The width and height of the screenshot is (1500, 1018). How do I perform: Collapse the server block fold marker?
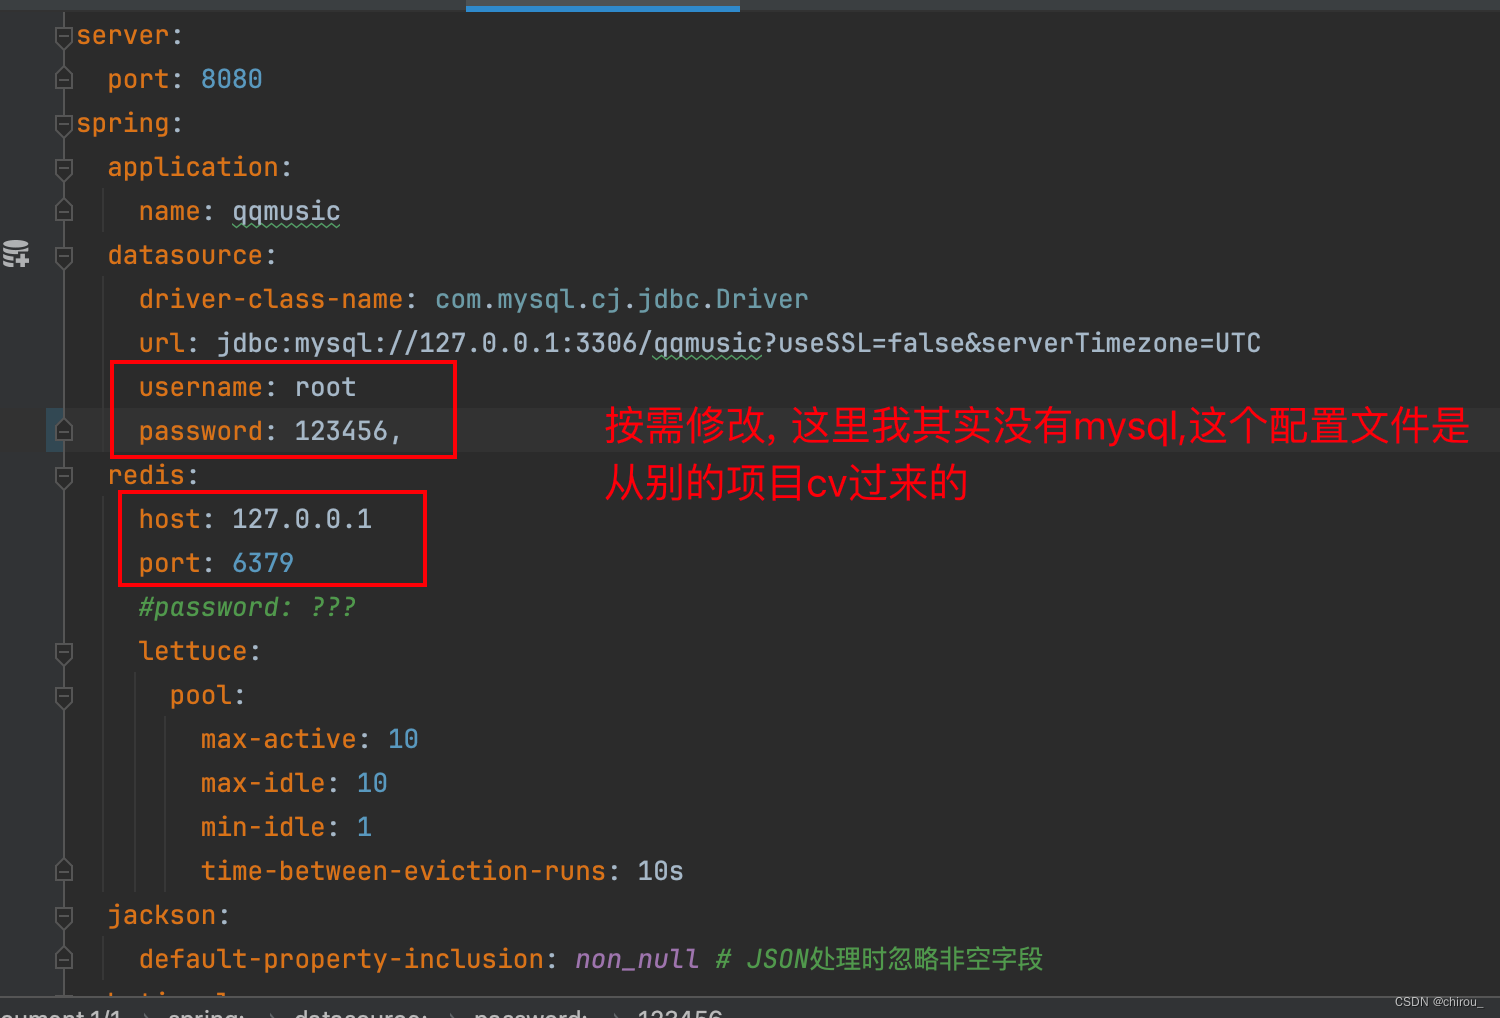[64, 36]
